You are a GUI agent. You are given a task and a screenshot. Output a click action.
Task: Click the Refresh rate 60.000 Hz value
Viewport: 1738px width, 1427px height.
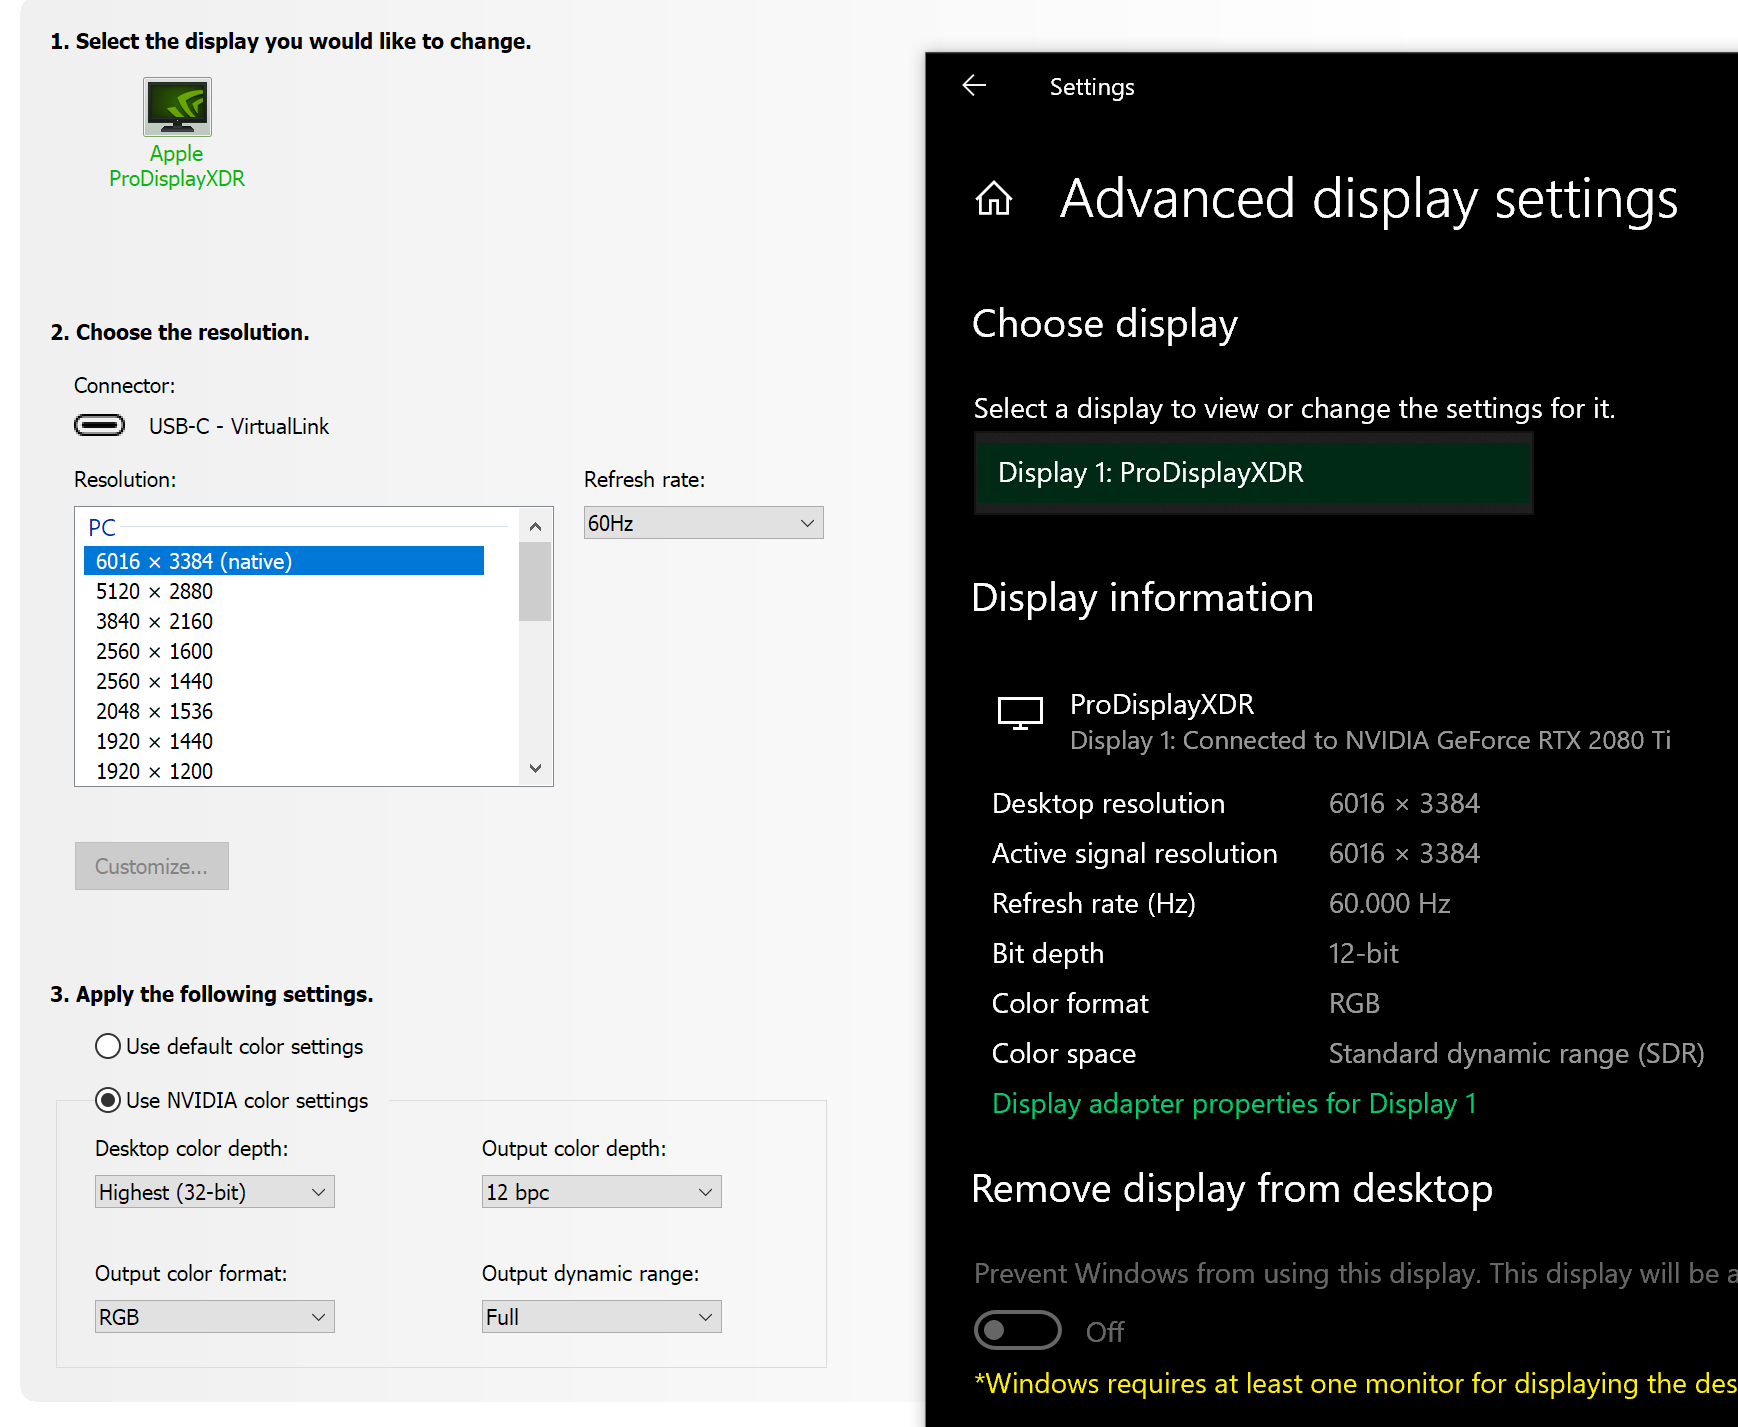[x=1389, y=903]
